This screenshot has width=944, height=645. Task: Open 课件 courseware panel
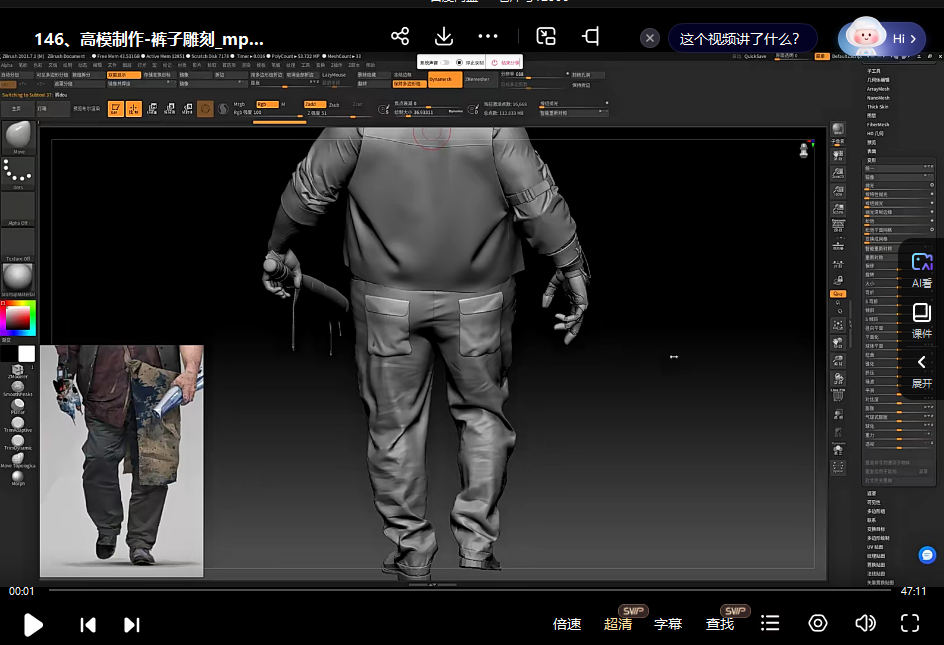click(x=921, y=320)
